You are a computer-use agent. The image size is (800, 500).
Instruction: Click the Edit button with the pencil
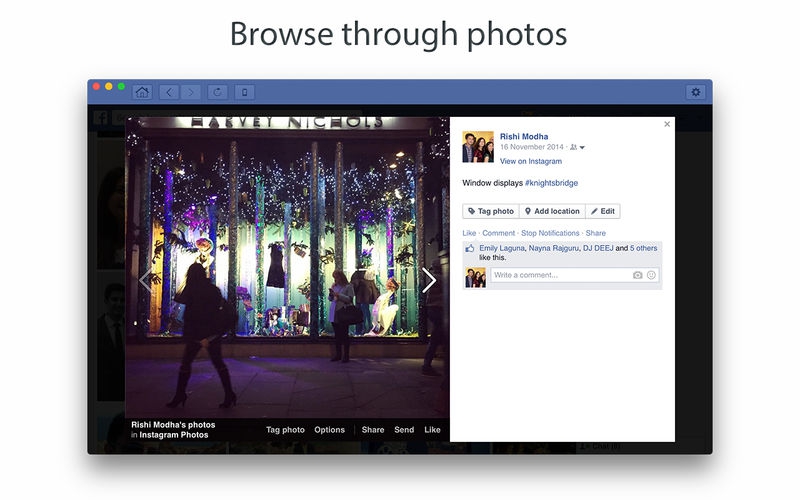click(x=603, y=211)
